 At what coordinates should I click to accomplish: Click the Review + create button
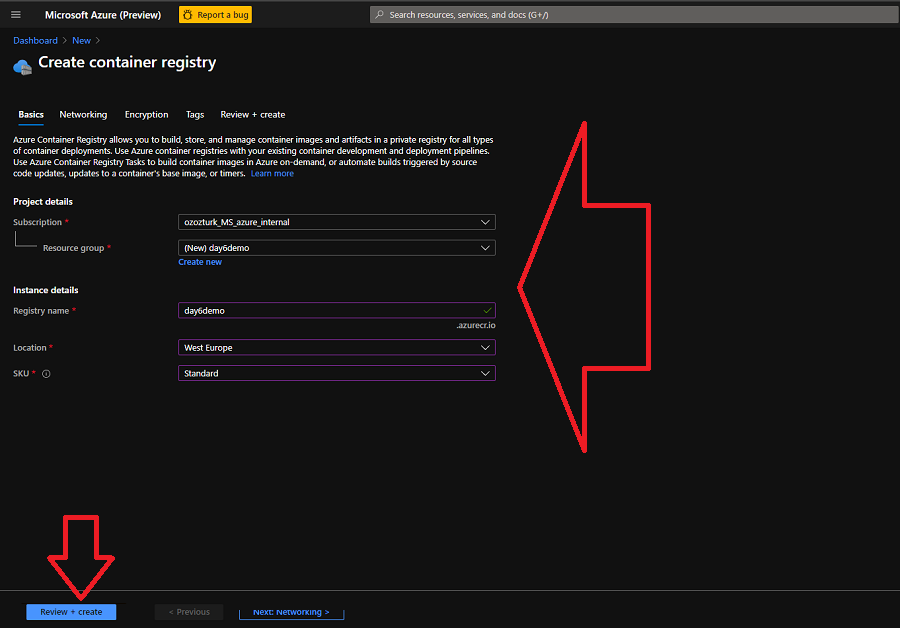(x=71, y=612)
